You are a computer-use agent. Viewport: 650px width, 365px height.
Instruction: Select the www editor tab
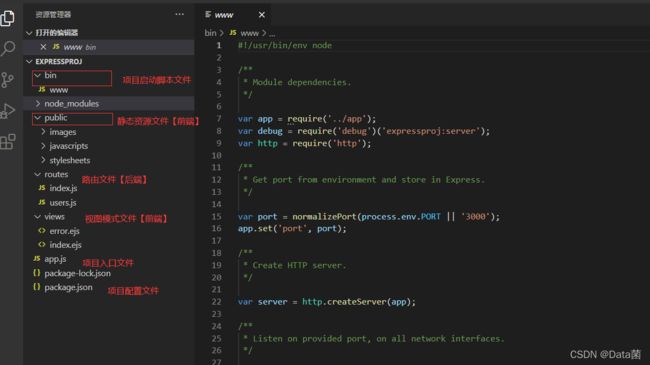click(x=233, y=15)
